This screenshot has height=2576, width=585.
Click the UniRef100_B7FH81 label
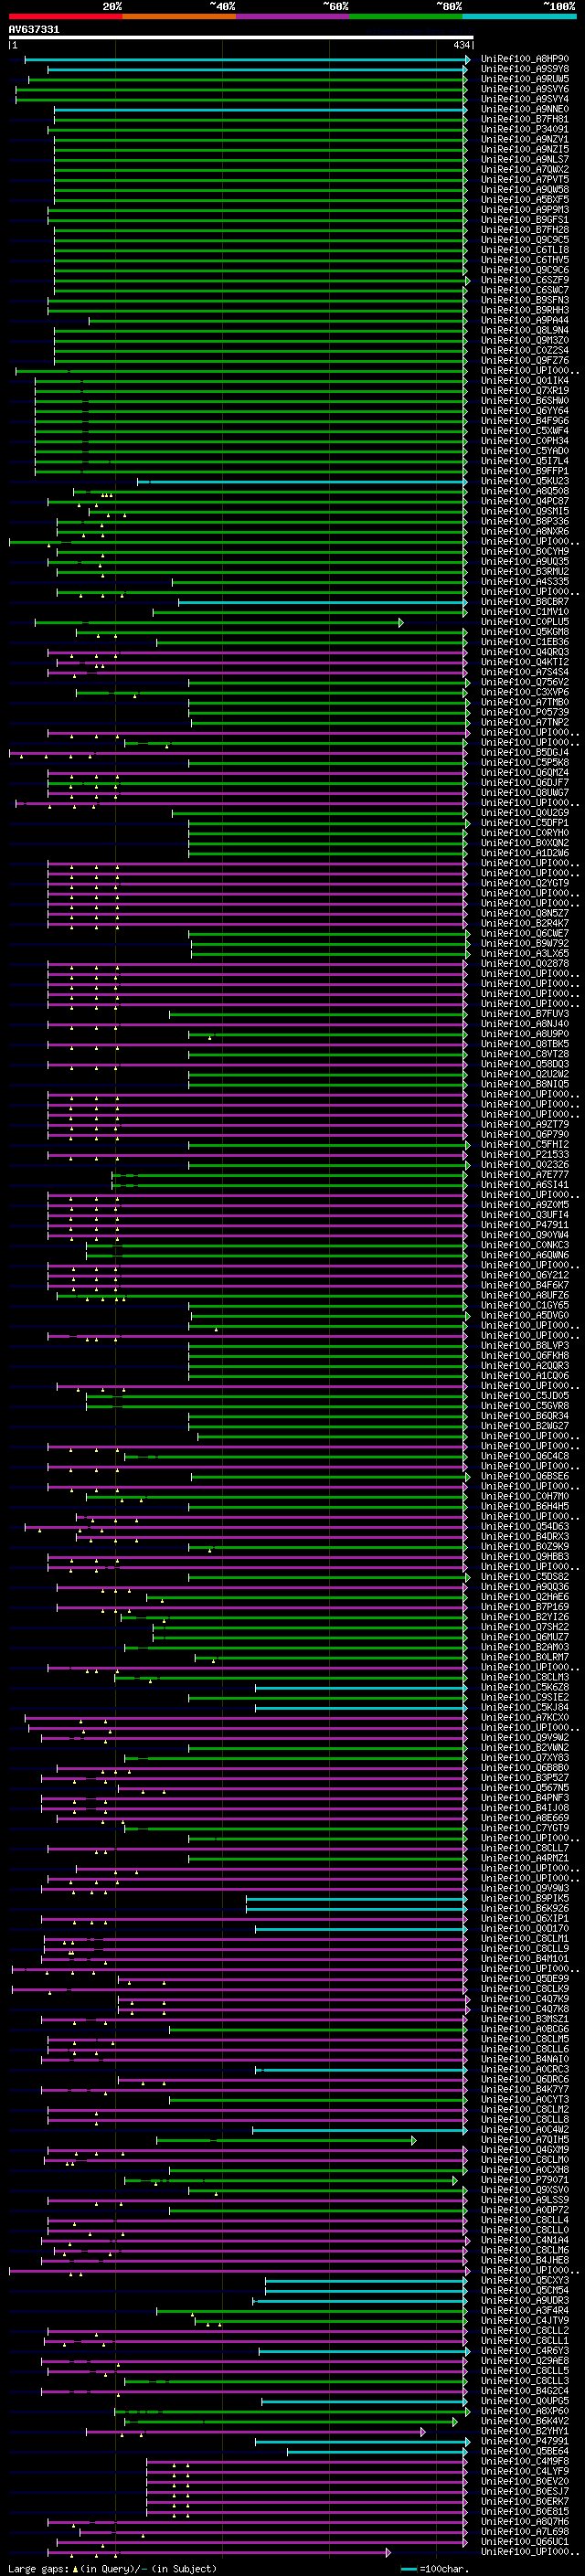point(524,120)
